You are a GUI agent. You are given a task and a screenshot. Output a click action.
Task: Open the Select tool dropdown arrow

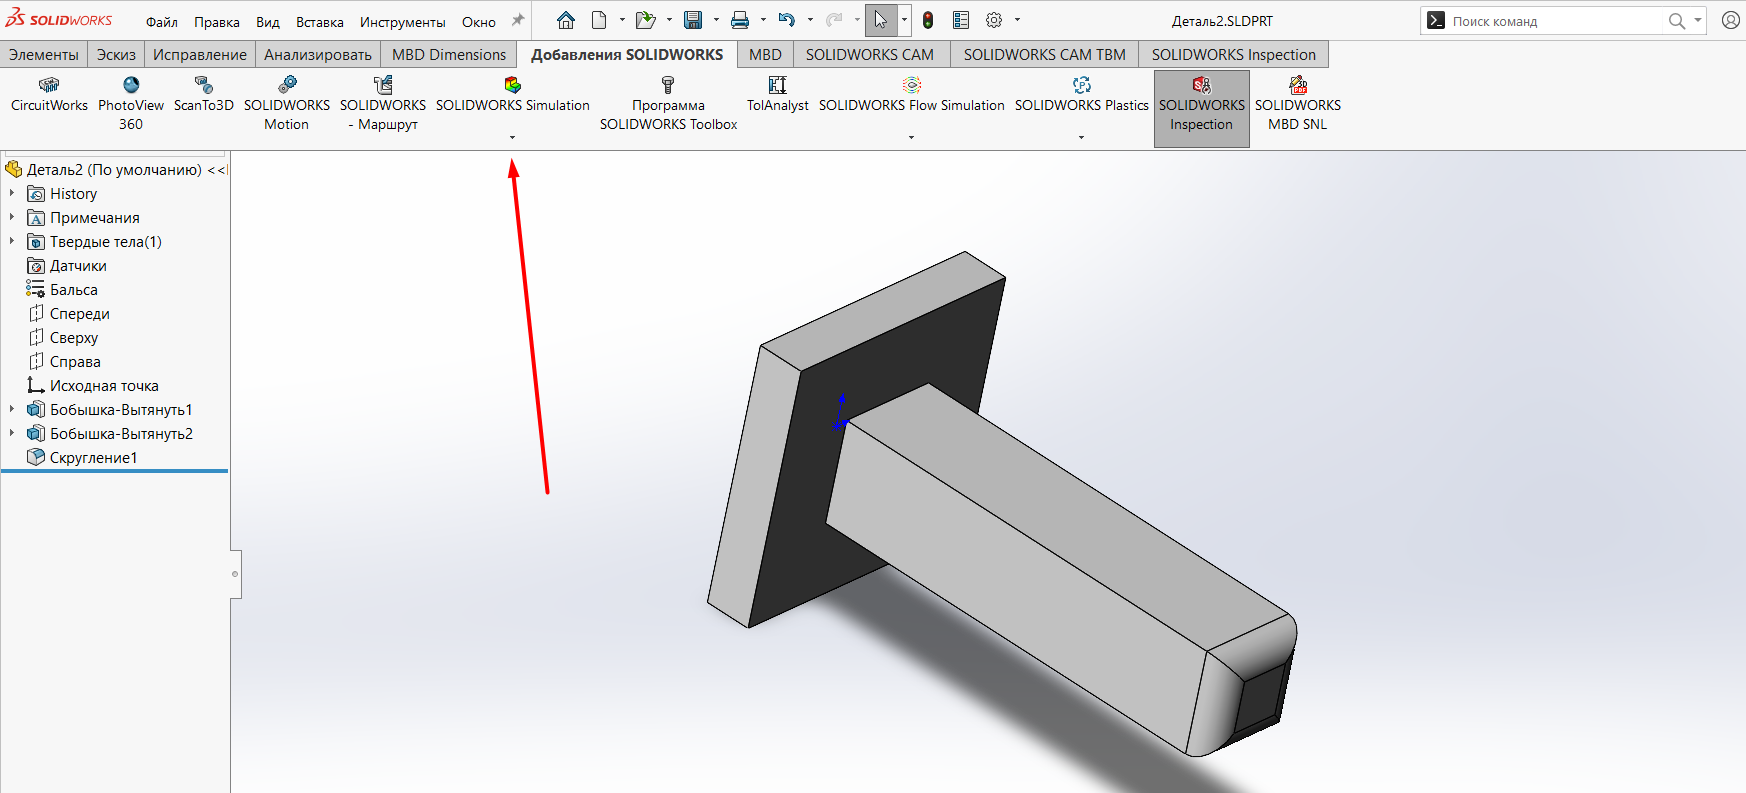904,20
